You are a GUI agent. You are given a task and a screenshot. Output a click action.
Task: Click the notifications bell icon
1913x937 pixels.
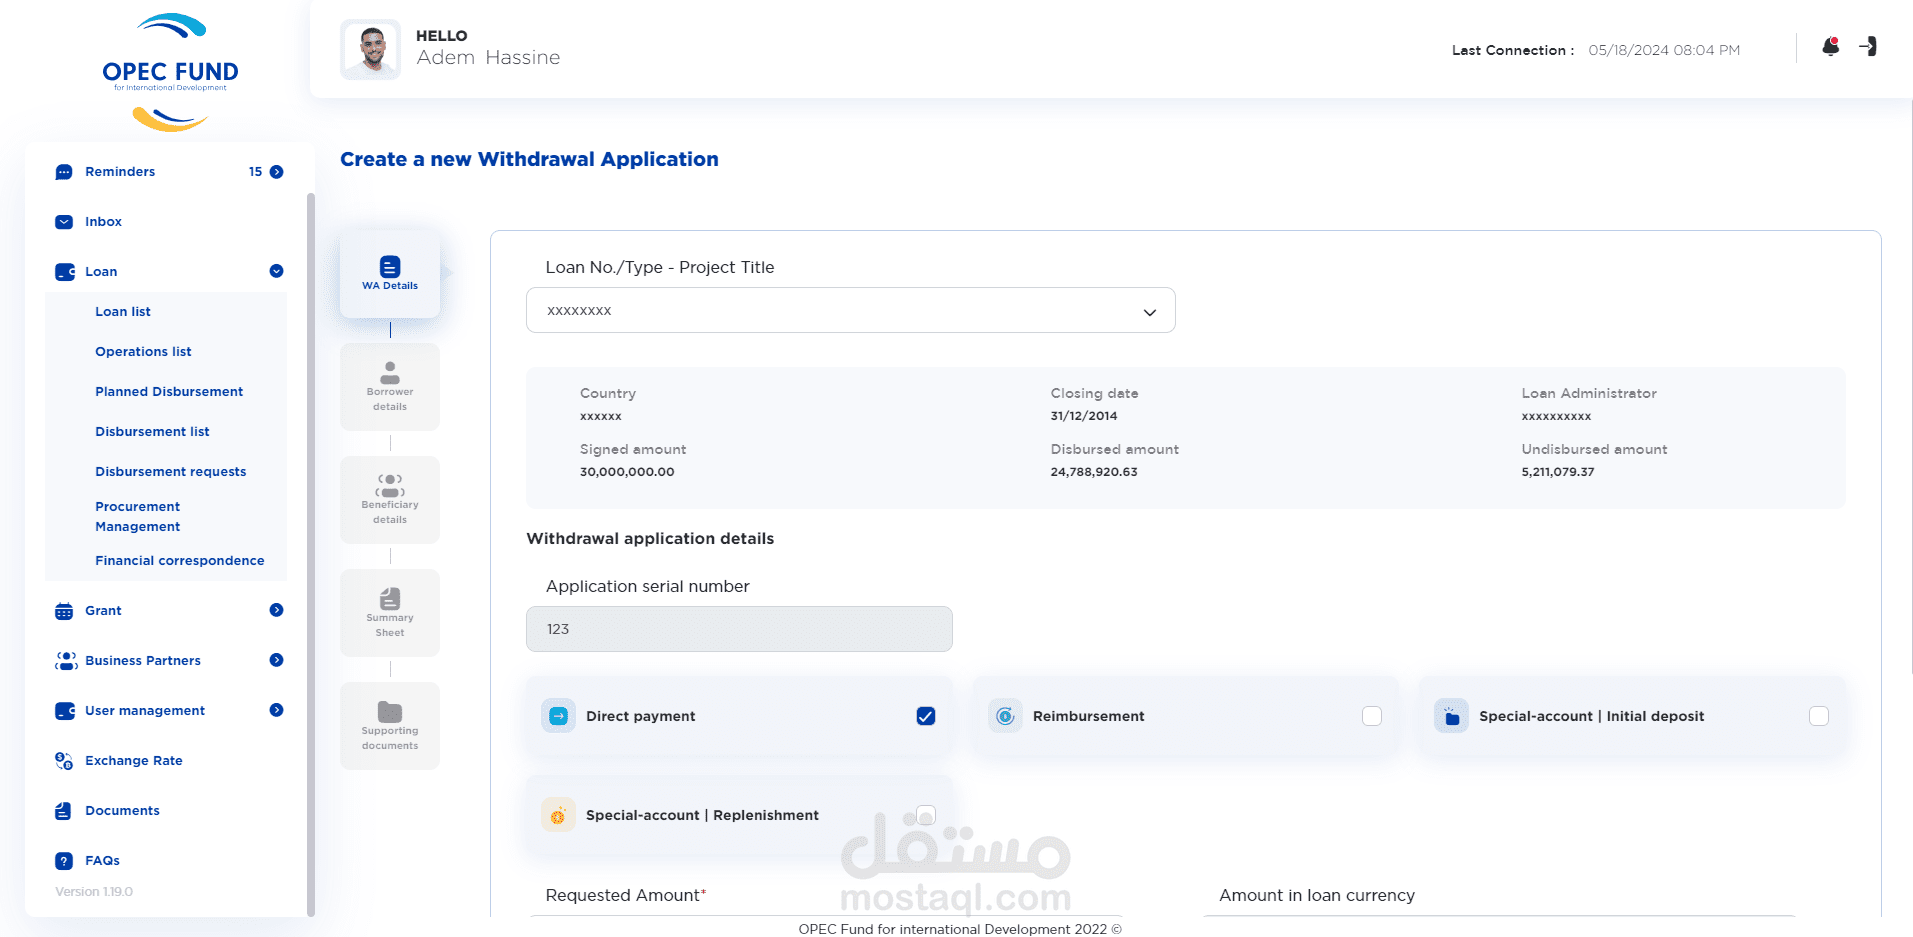pos(1830,47)
